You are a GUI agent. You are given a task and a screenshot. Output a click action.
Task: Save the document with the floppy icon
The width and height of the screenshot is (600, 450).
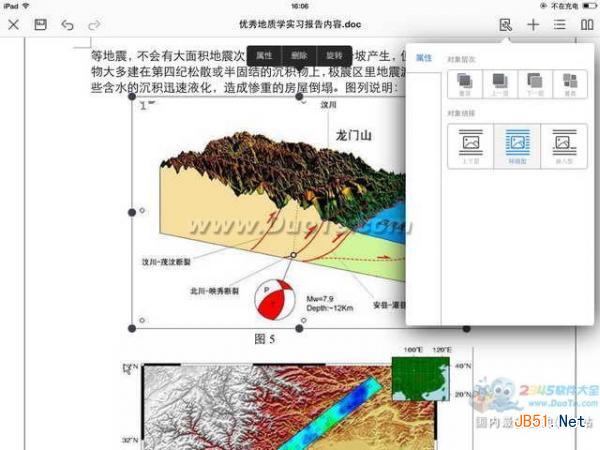tap(40, 23)
